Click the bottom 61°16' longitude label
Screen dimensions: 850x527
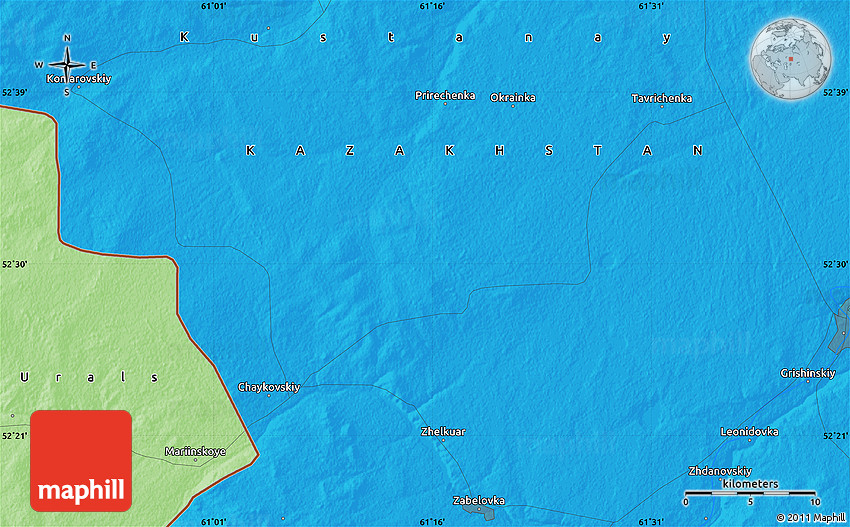click(x=432, y=522)
